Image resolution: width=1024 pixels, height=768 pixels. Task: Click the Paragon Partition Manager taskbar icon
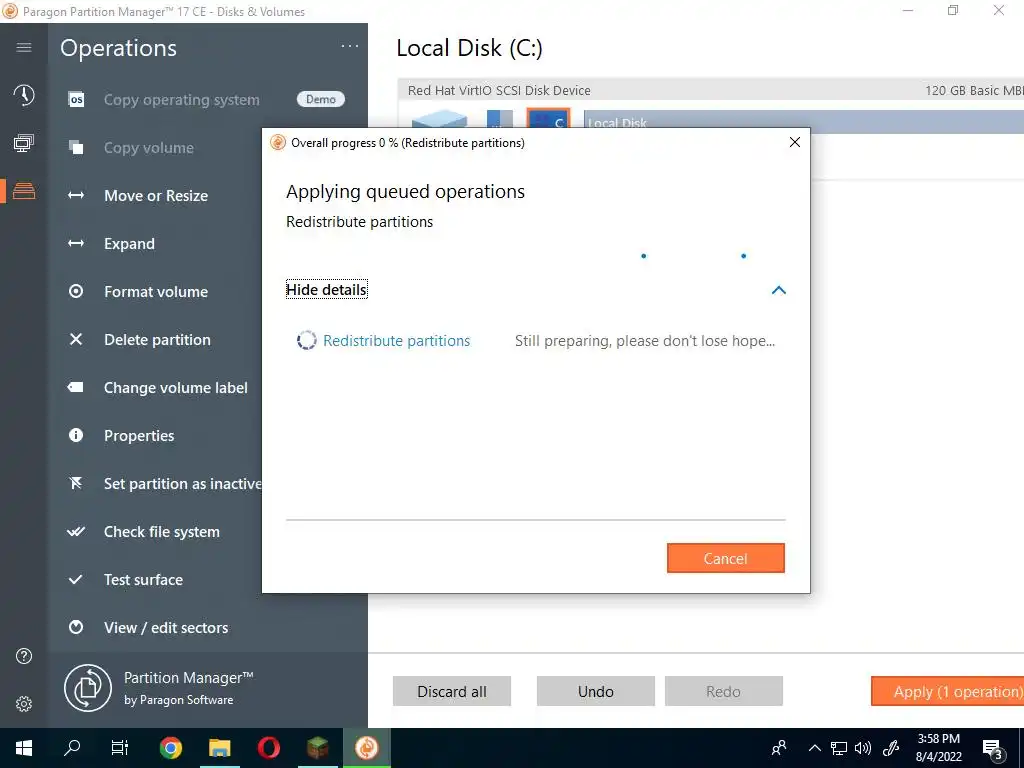367,748
